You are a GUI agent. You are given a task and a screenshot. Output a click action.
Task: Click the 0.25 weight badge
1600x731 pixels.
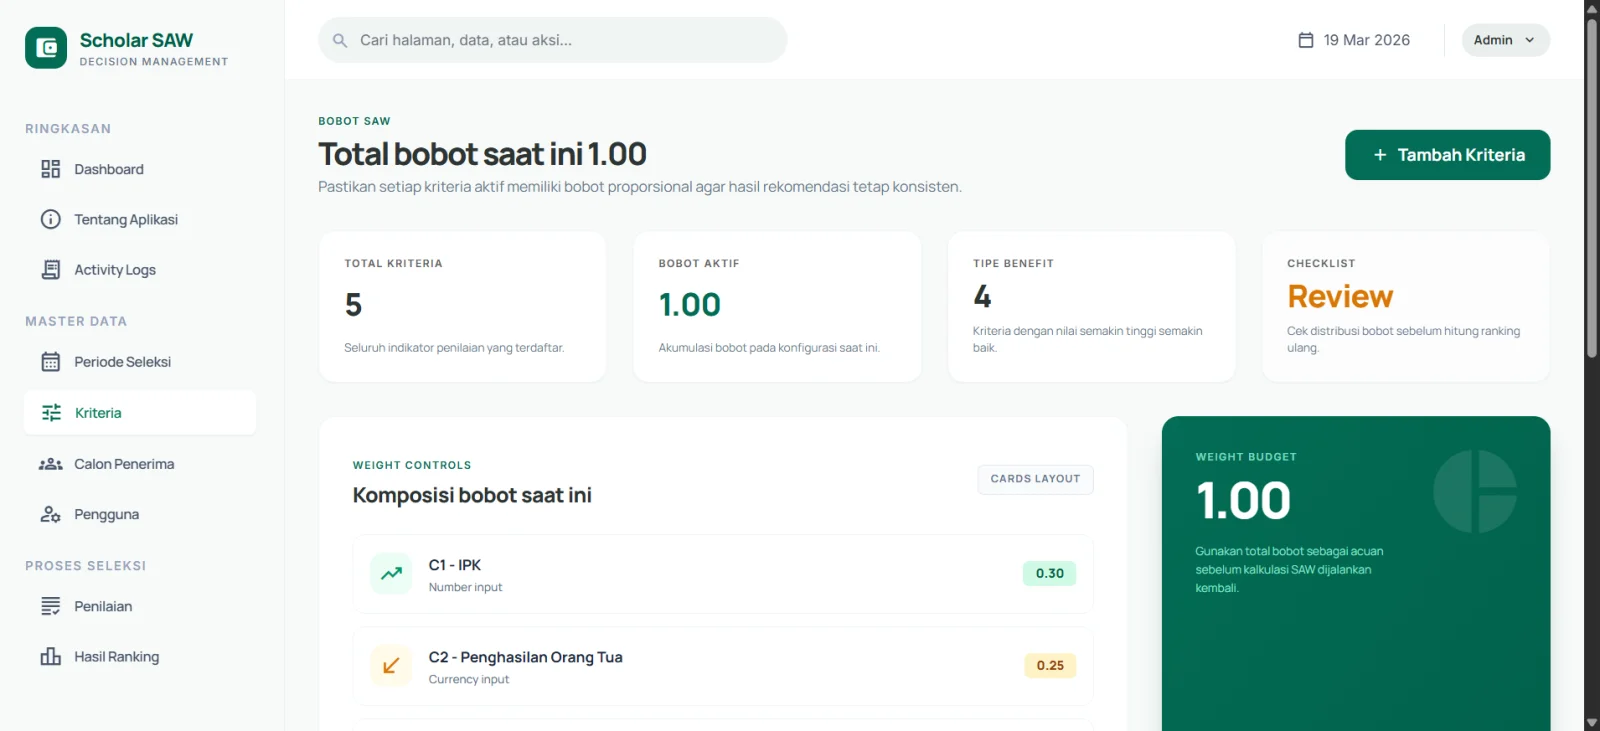(1049, 666)
